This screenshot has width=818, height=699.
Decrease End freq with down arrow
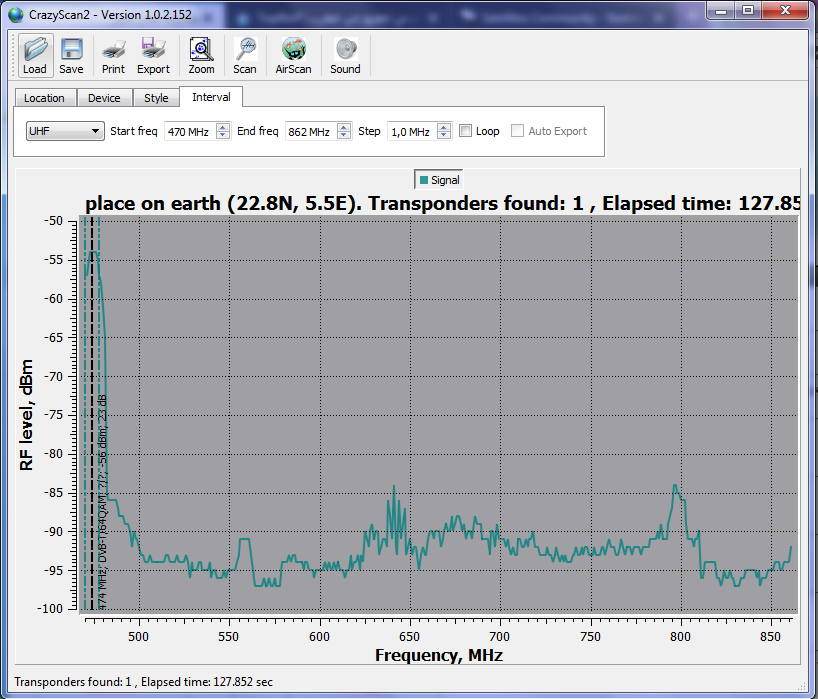(344, 135)
